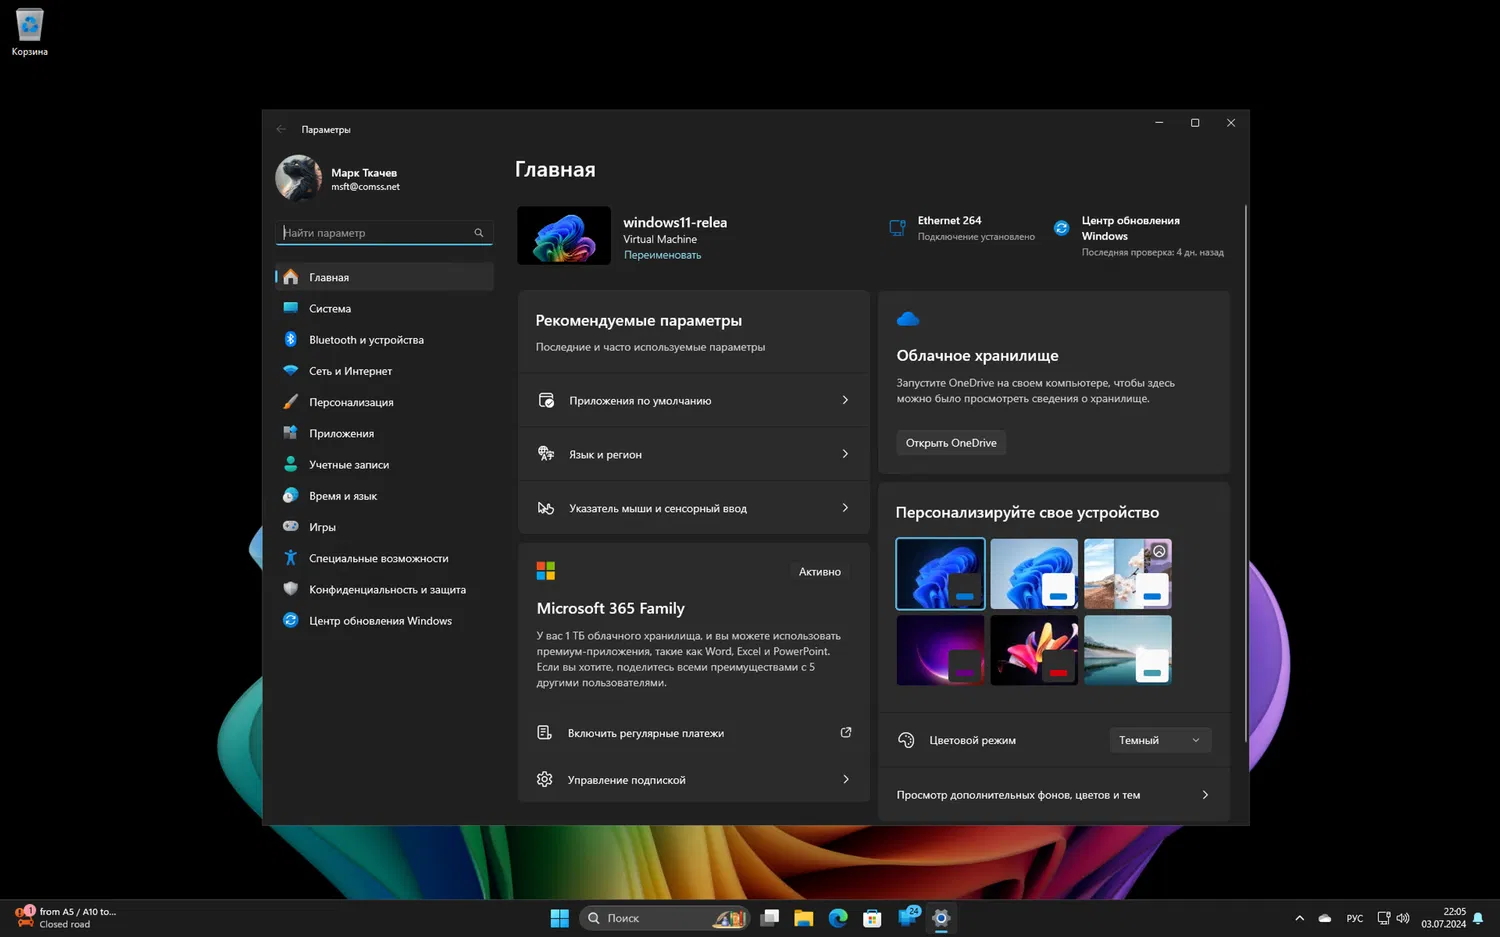The image size is (1500, 937).
Task: Click the search magnifier icon in settings
Action: point(479,233)
